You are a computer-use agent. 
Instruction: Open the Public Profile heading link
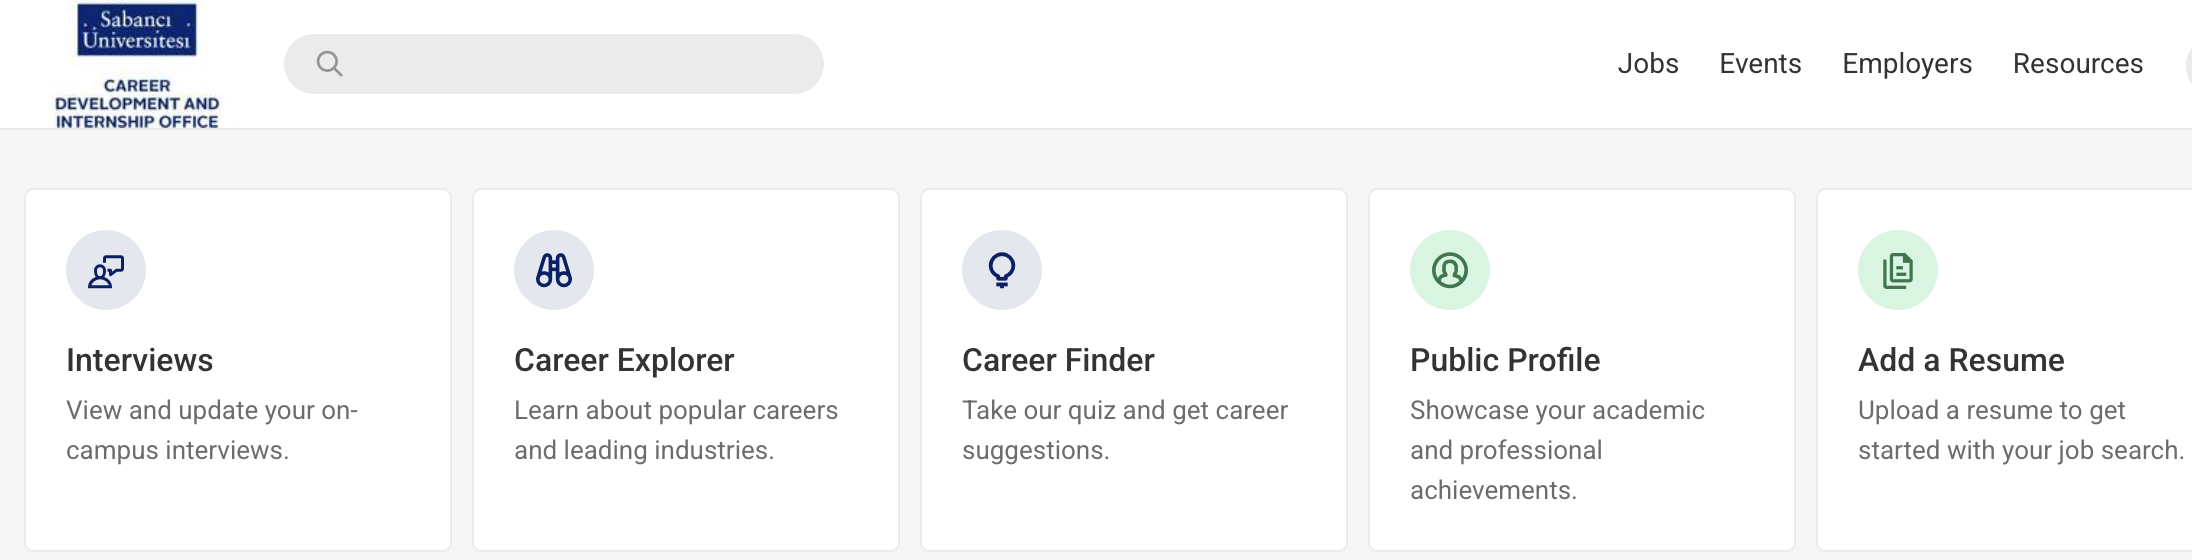pyautogui.click(x=1505, y=360)
